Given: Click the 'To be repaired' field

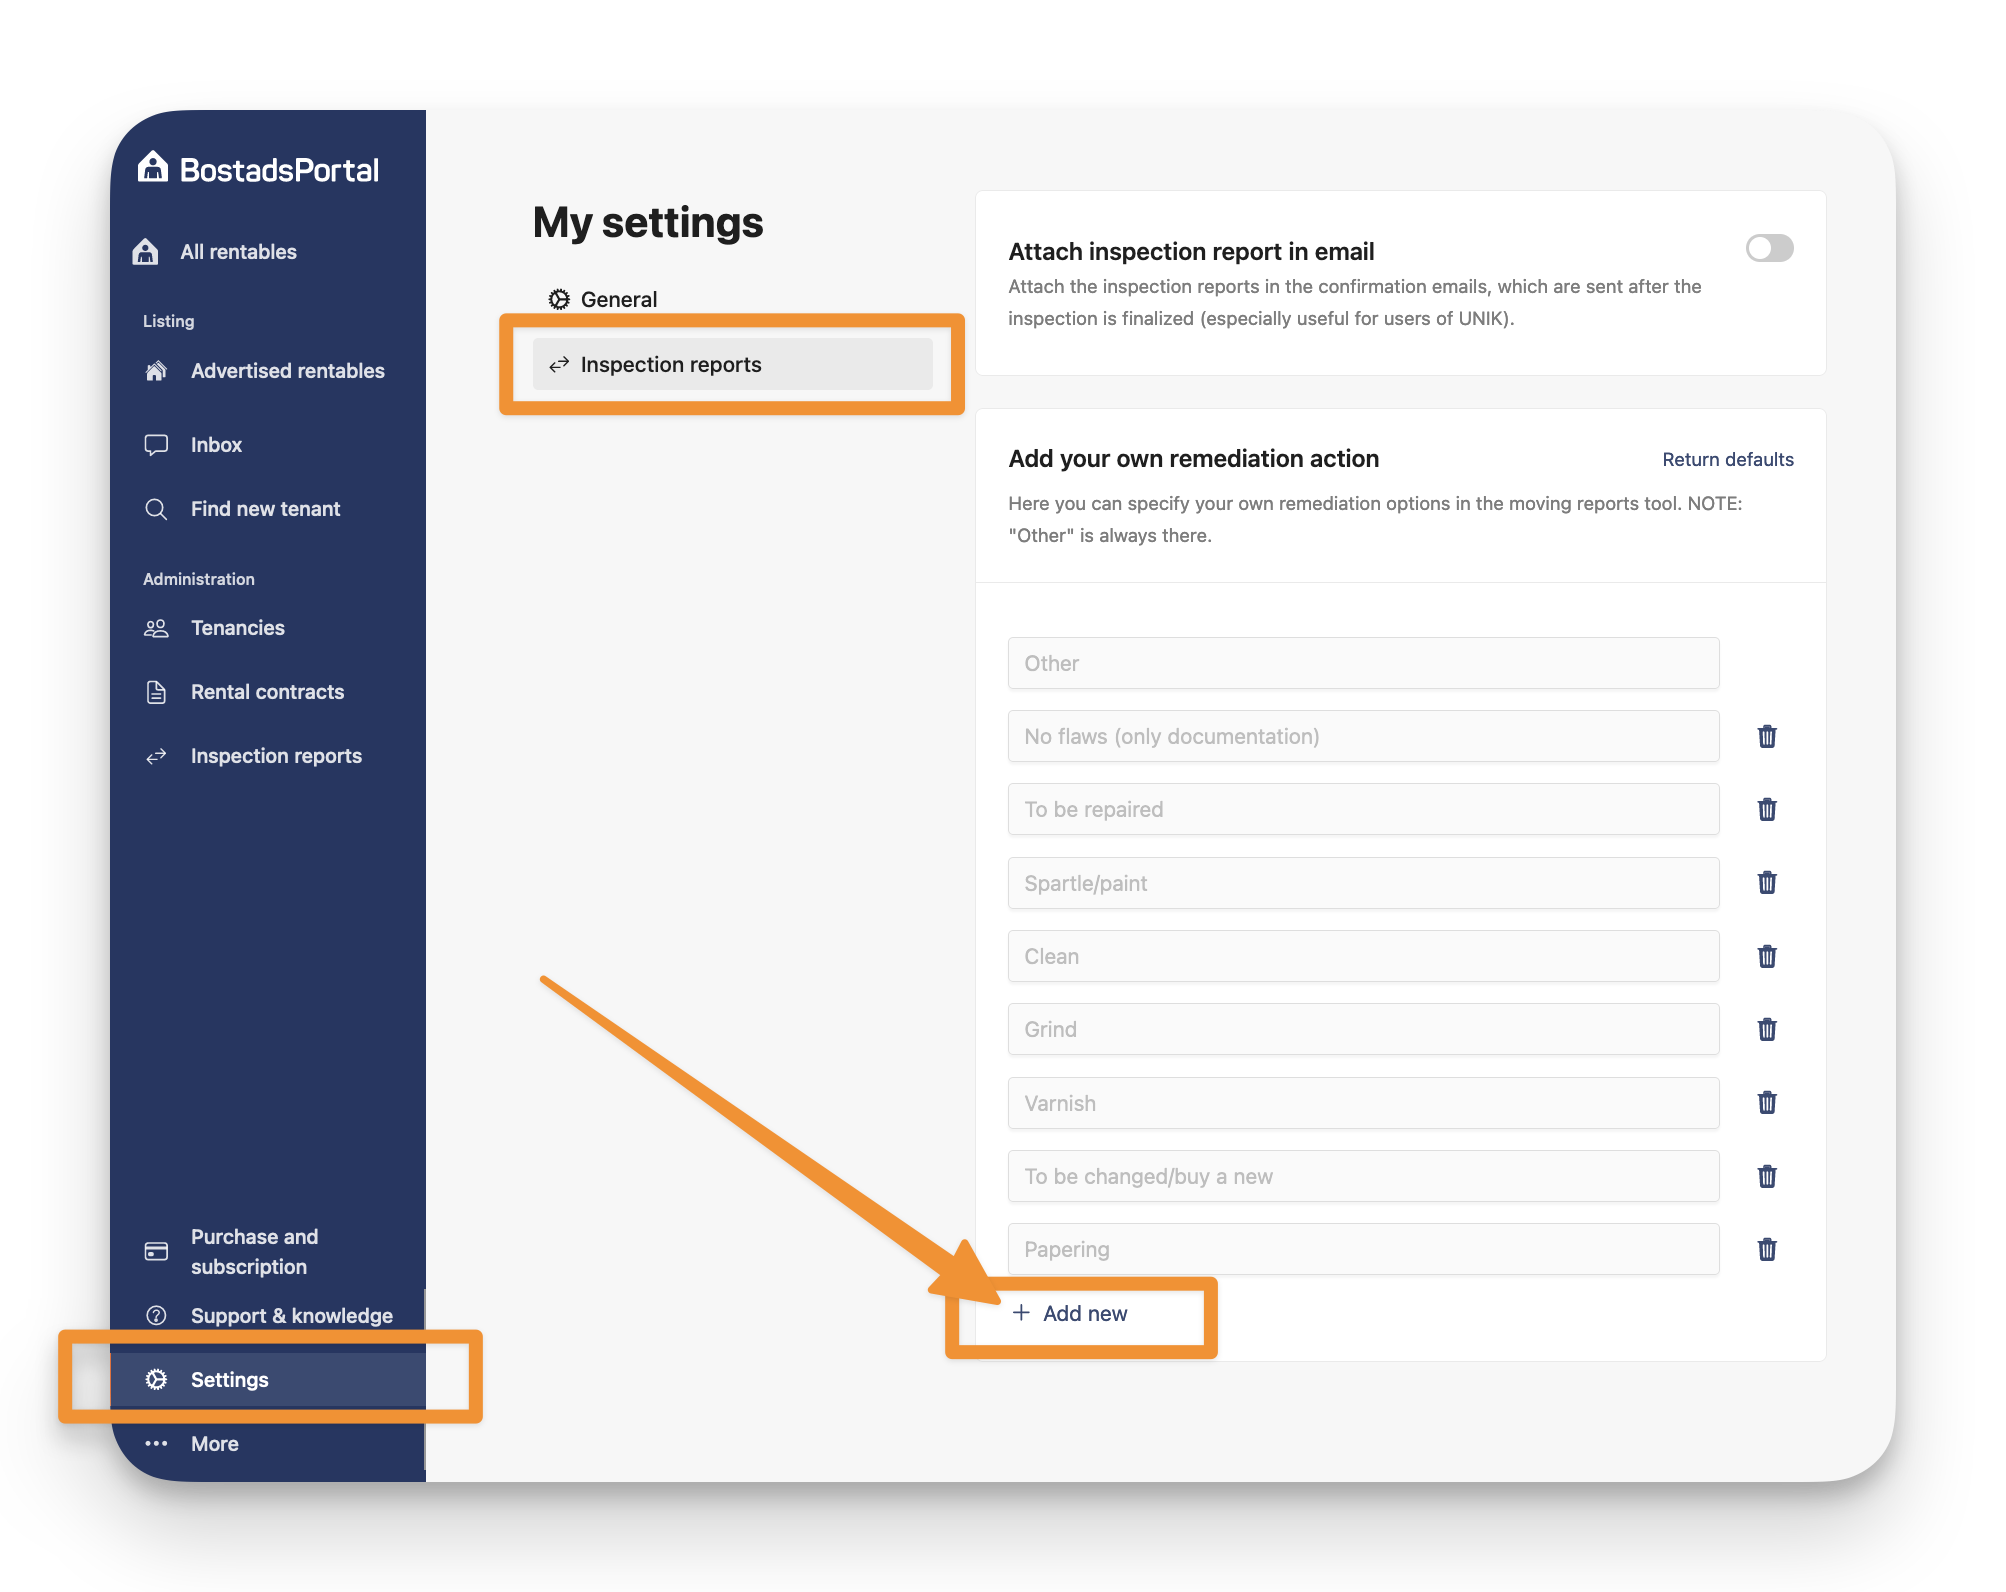Looking at the screenshot, I should [1363, 810].
